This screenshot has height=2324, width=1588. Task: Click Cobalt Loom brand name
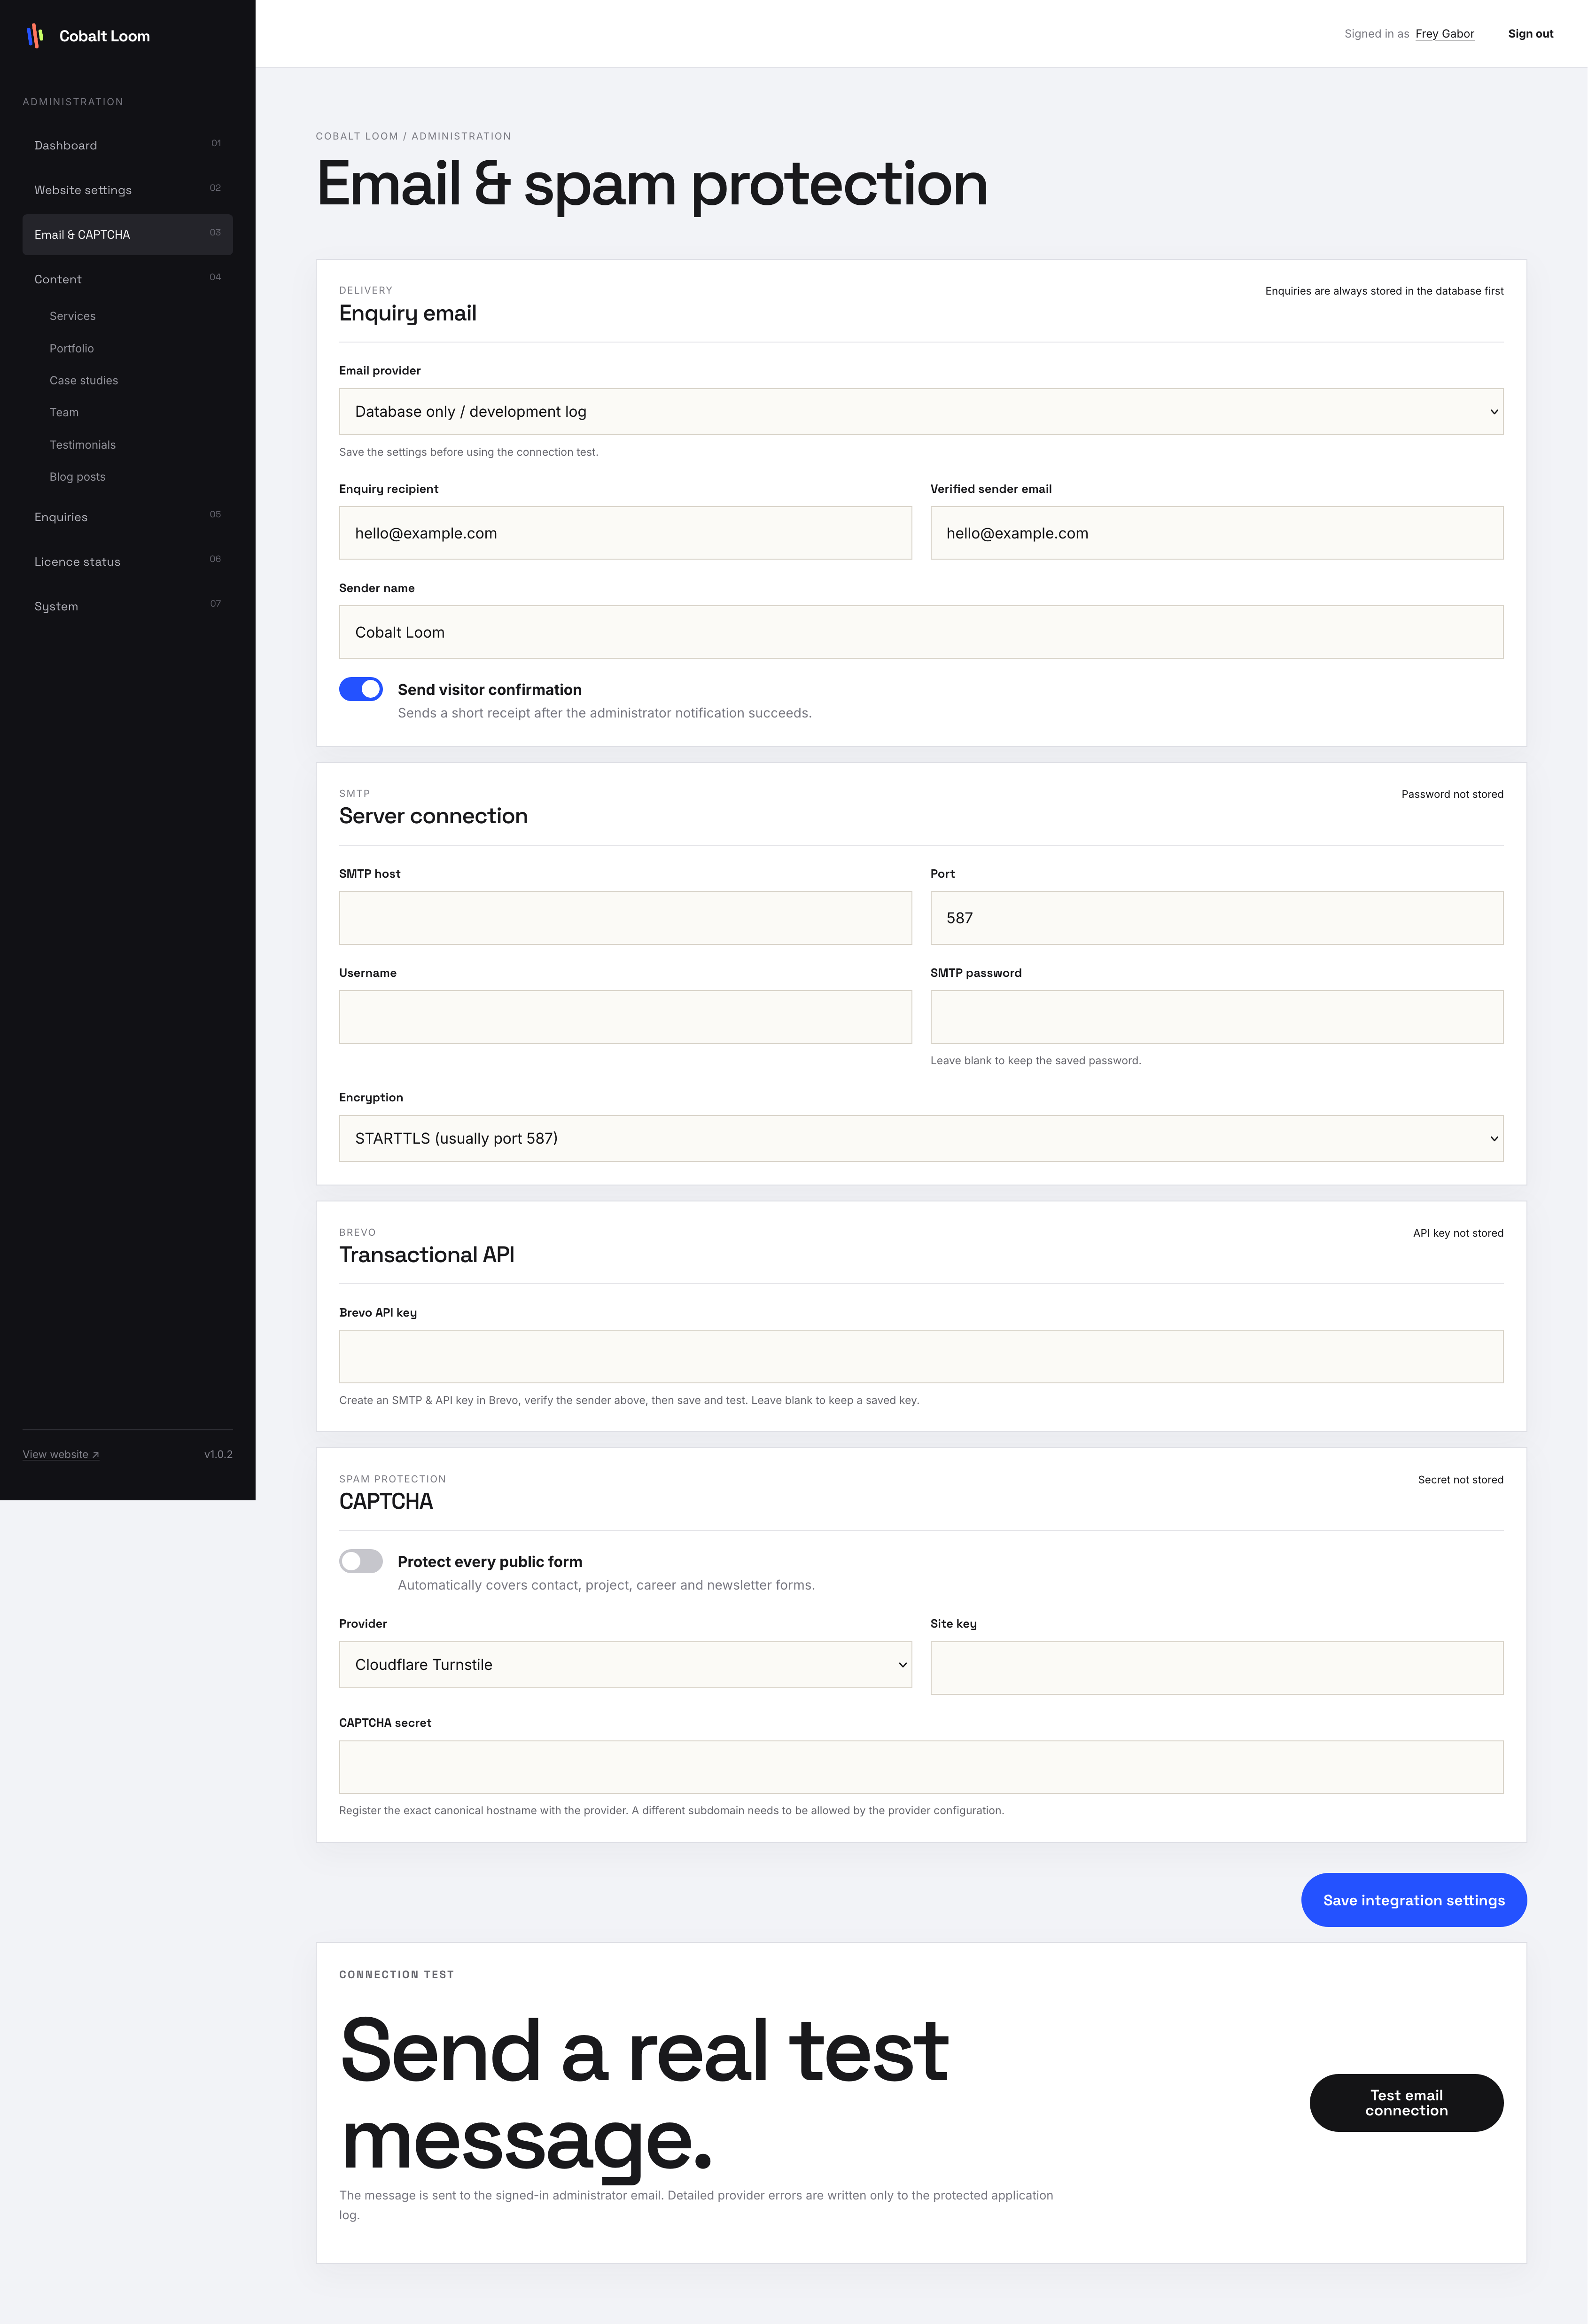pyautogui.click(x=104, y=36)
